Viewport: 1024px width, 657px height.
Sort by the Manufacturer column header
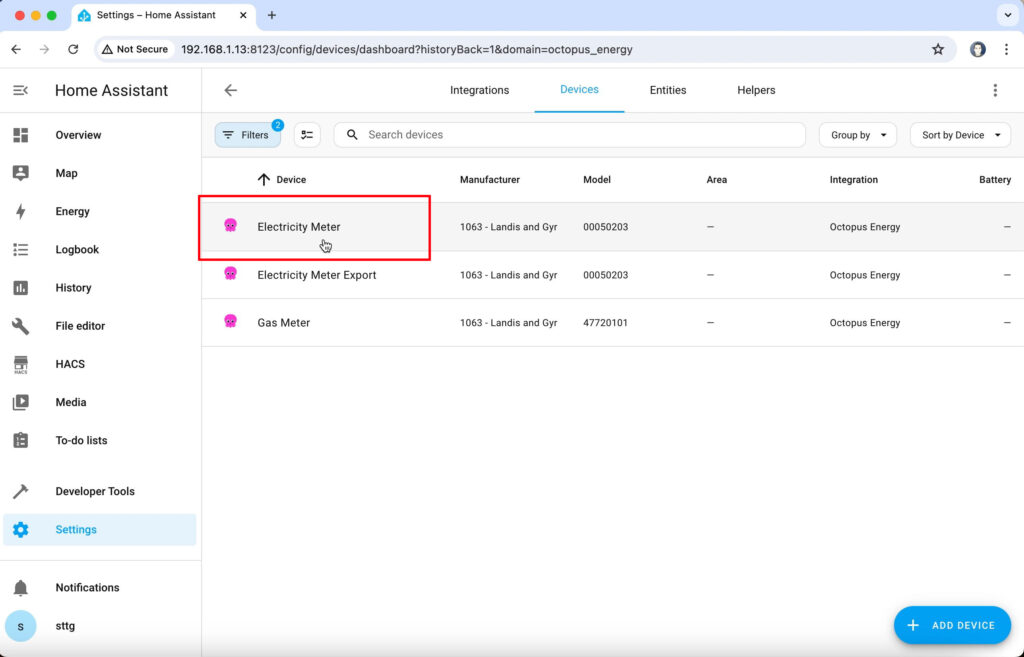pyautogui.click(x=490, y=180)
